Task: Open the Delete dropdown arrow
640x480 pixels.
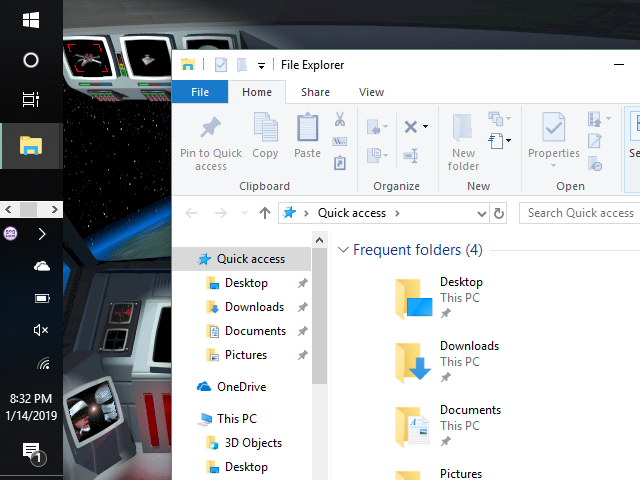Action: tap(425, 127)
